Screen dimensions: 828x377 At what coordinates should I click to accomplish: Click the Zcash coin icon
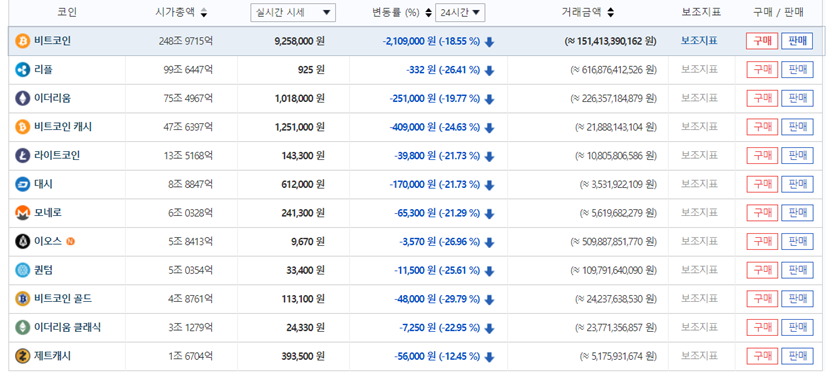coord(23,356)
